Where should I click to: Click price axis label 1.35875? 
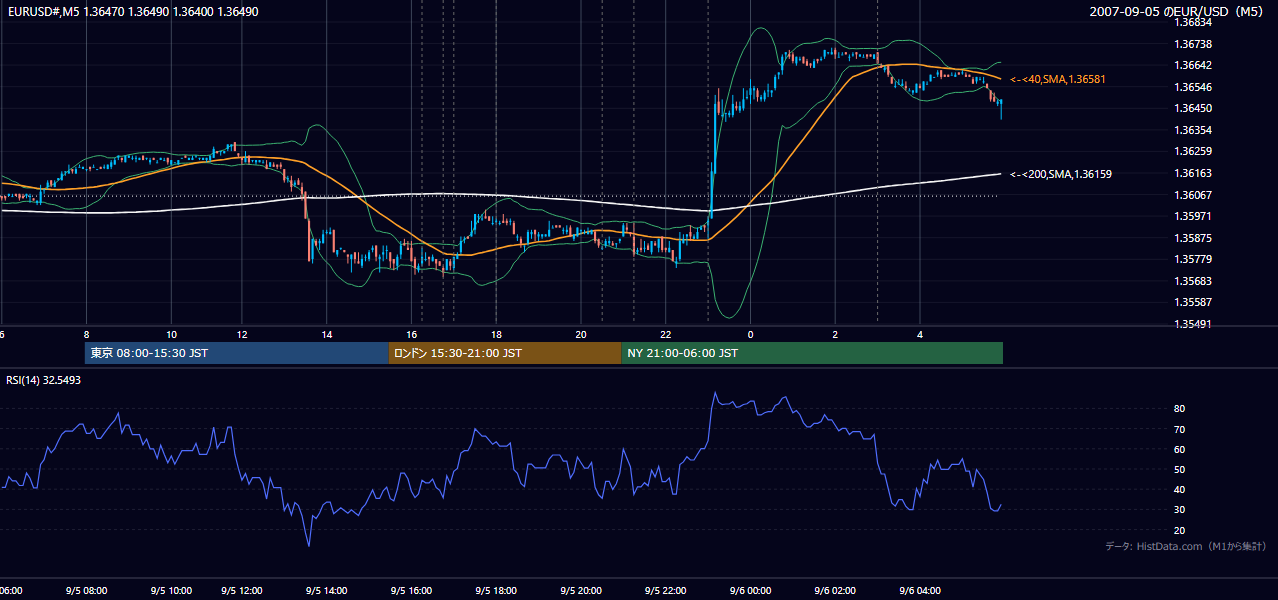(1192, 238)
